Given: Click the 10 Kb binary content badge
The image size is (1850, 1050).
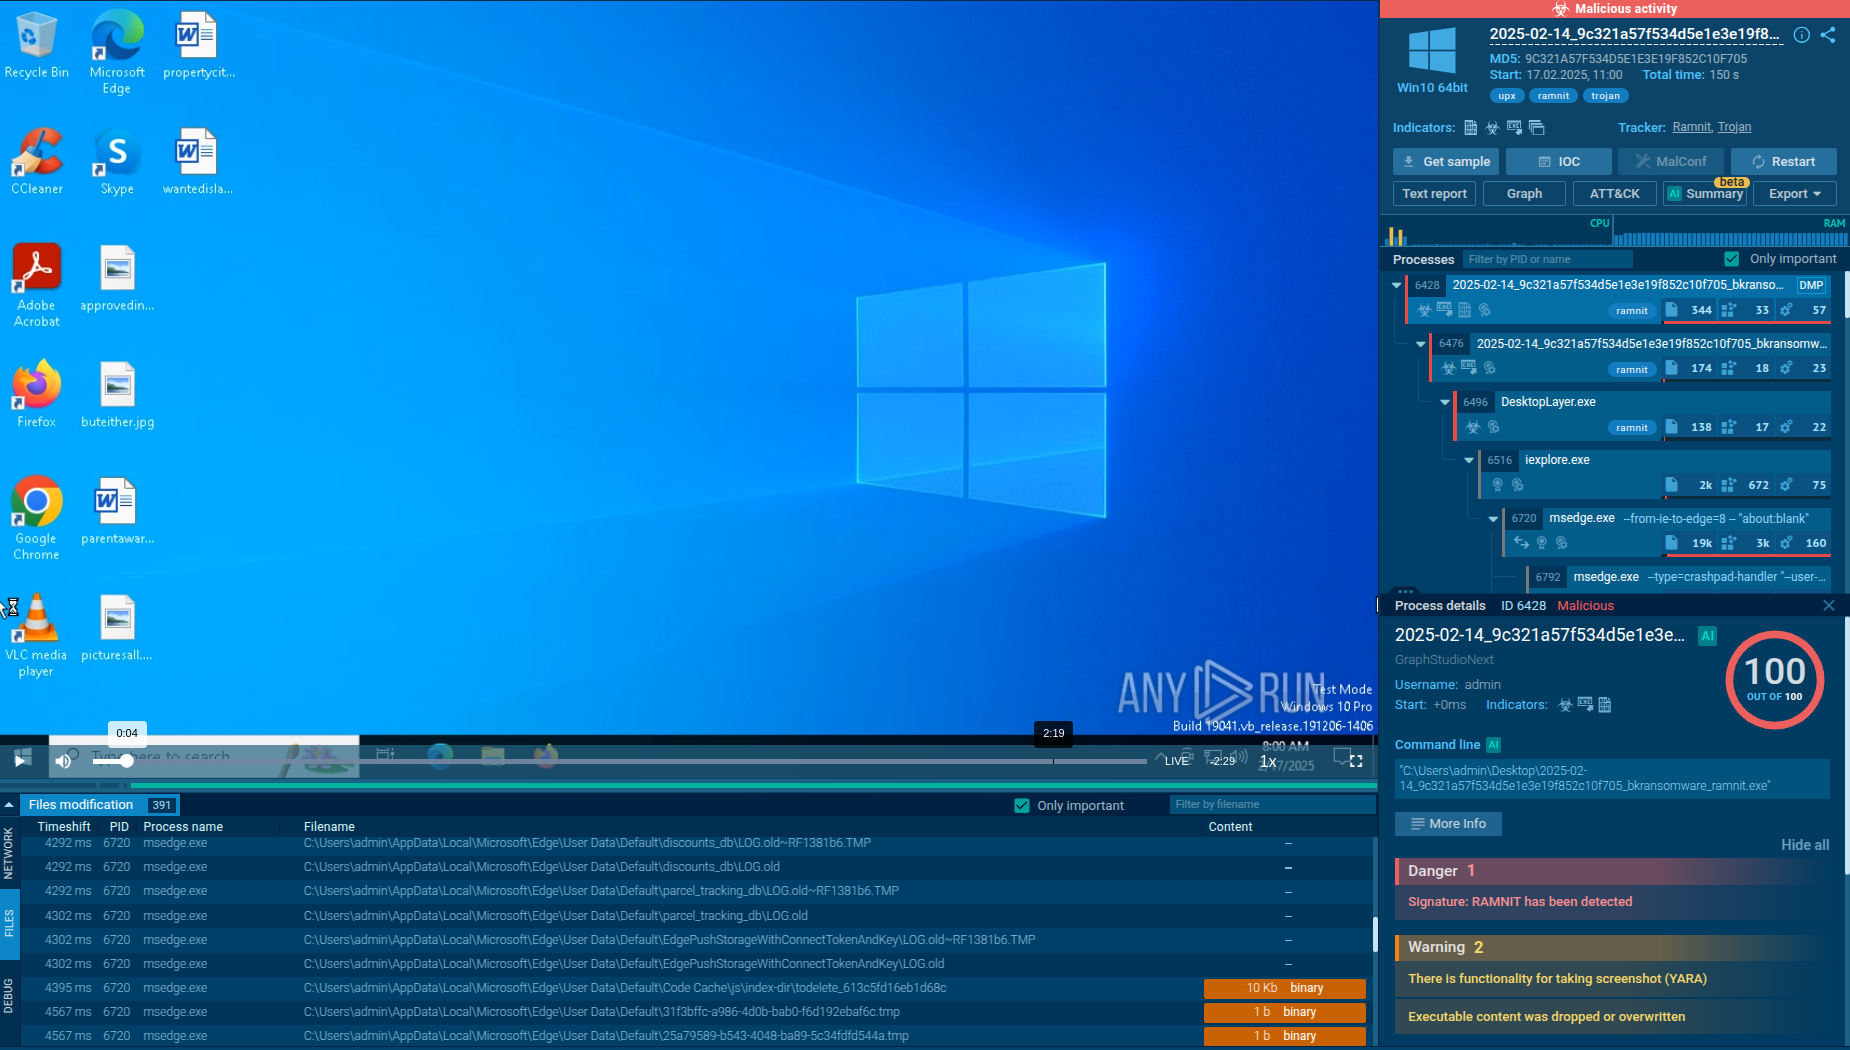Looking at the screenshot, I should 1285,988.
